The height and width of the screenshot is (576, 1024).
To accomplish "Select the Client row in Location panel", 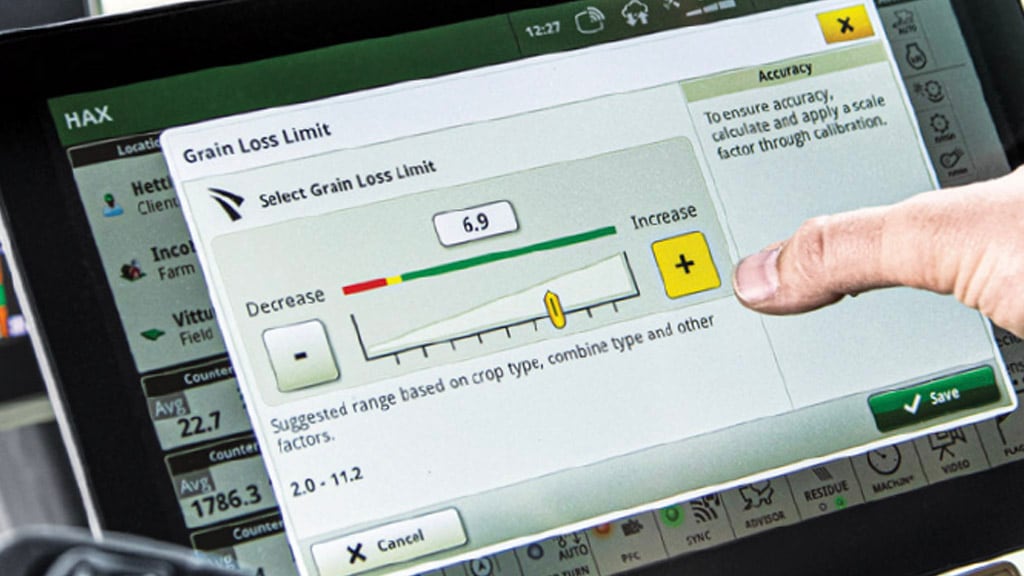I will click(x=139, y=197).
